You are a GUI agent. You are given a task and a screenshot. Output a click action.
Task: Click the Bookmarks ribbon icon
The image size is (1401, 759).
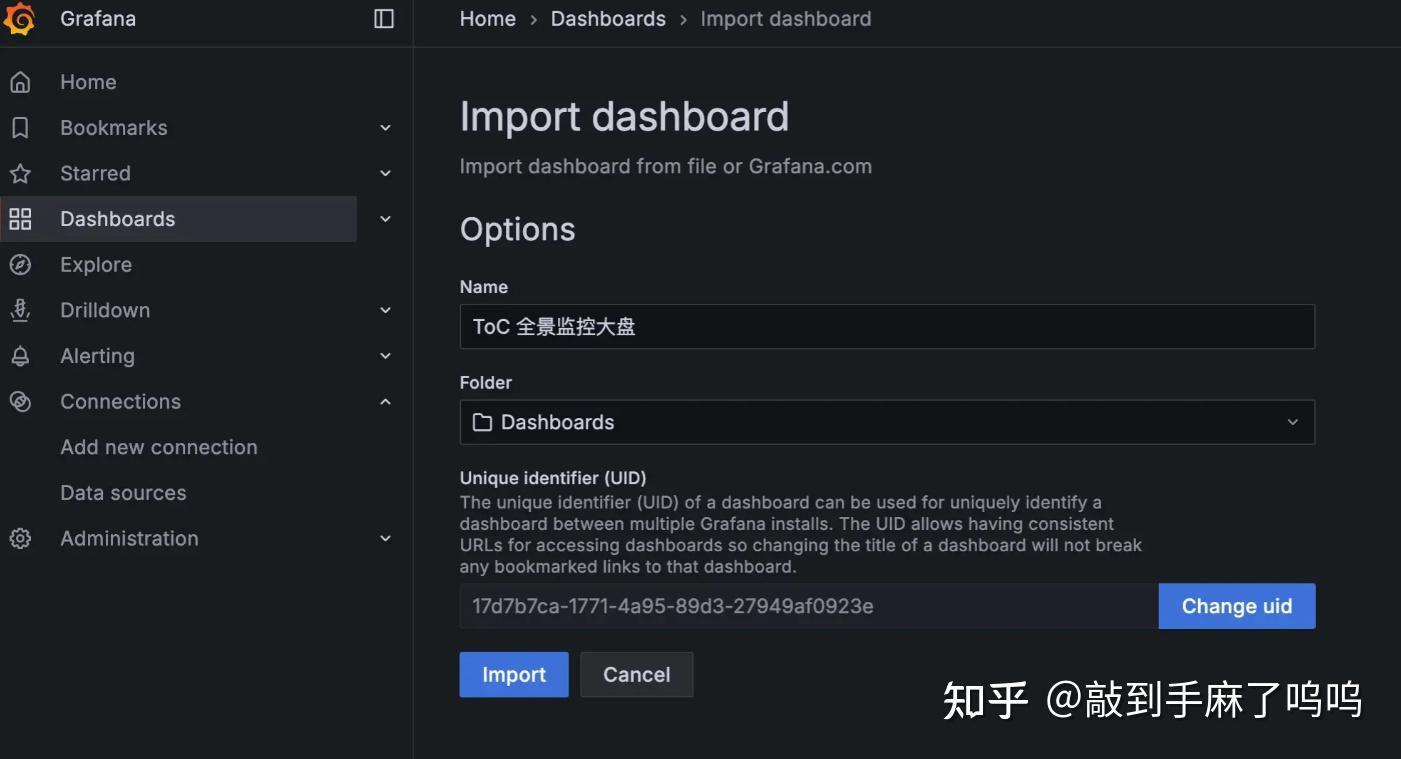pos(20,128)
